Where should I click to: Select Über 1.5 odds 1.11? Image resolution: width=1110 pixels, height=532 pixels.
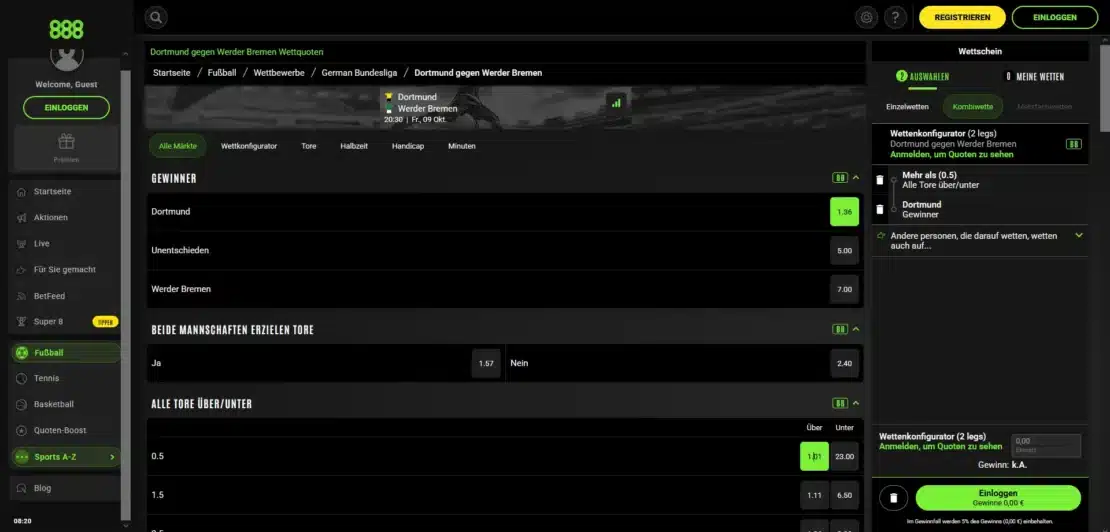click(814, 495)
